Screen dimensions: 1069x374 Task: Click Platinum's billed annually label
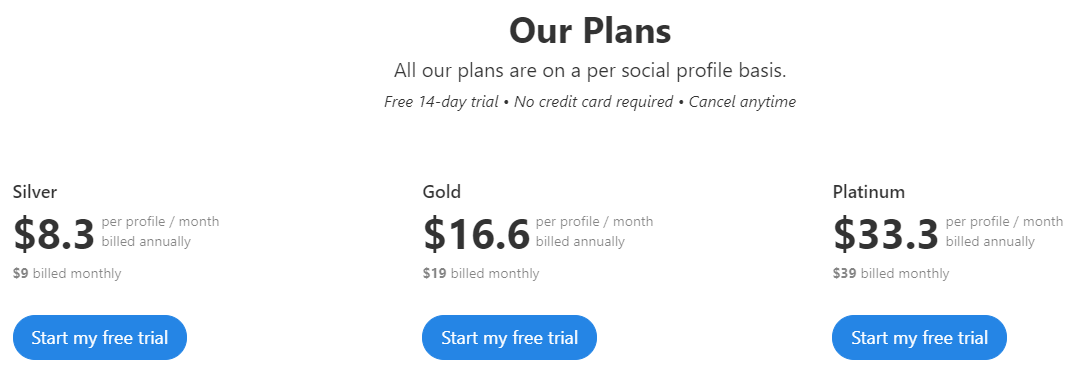coord(990,242)
